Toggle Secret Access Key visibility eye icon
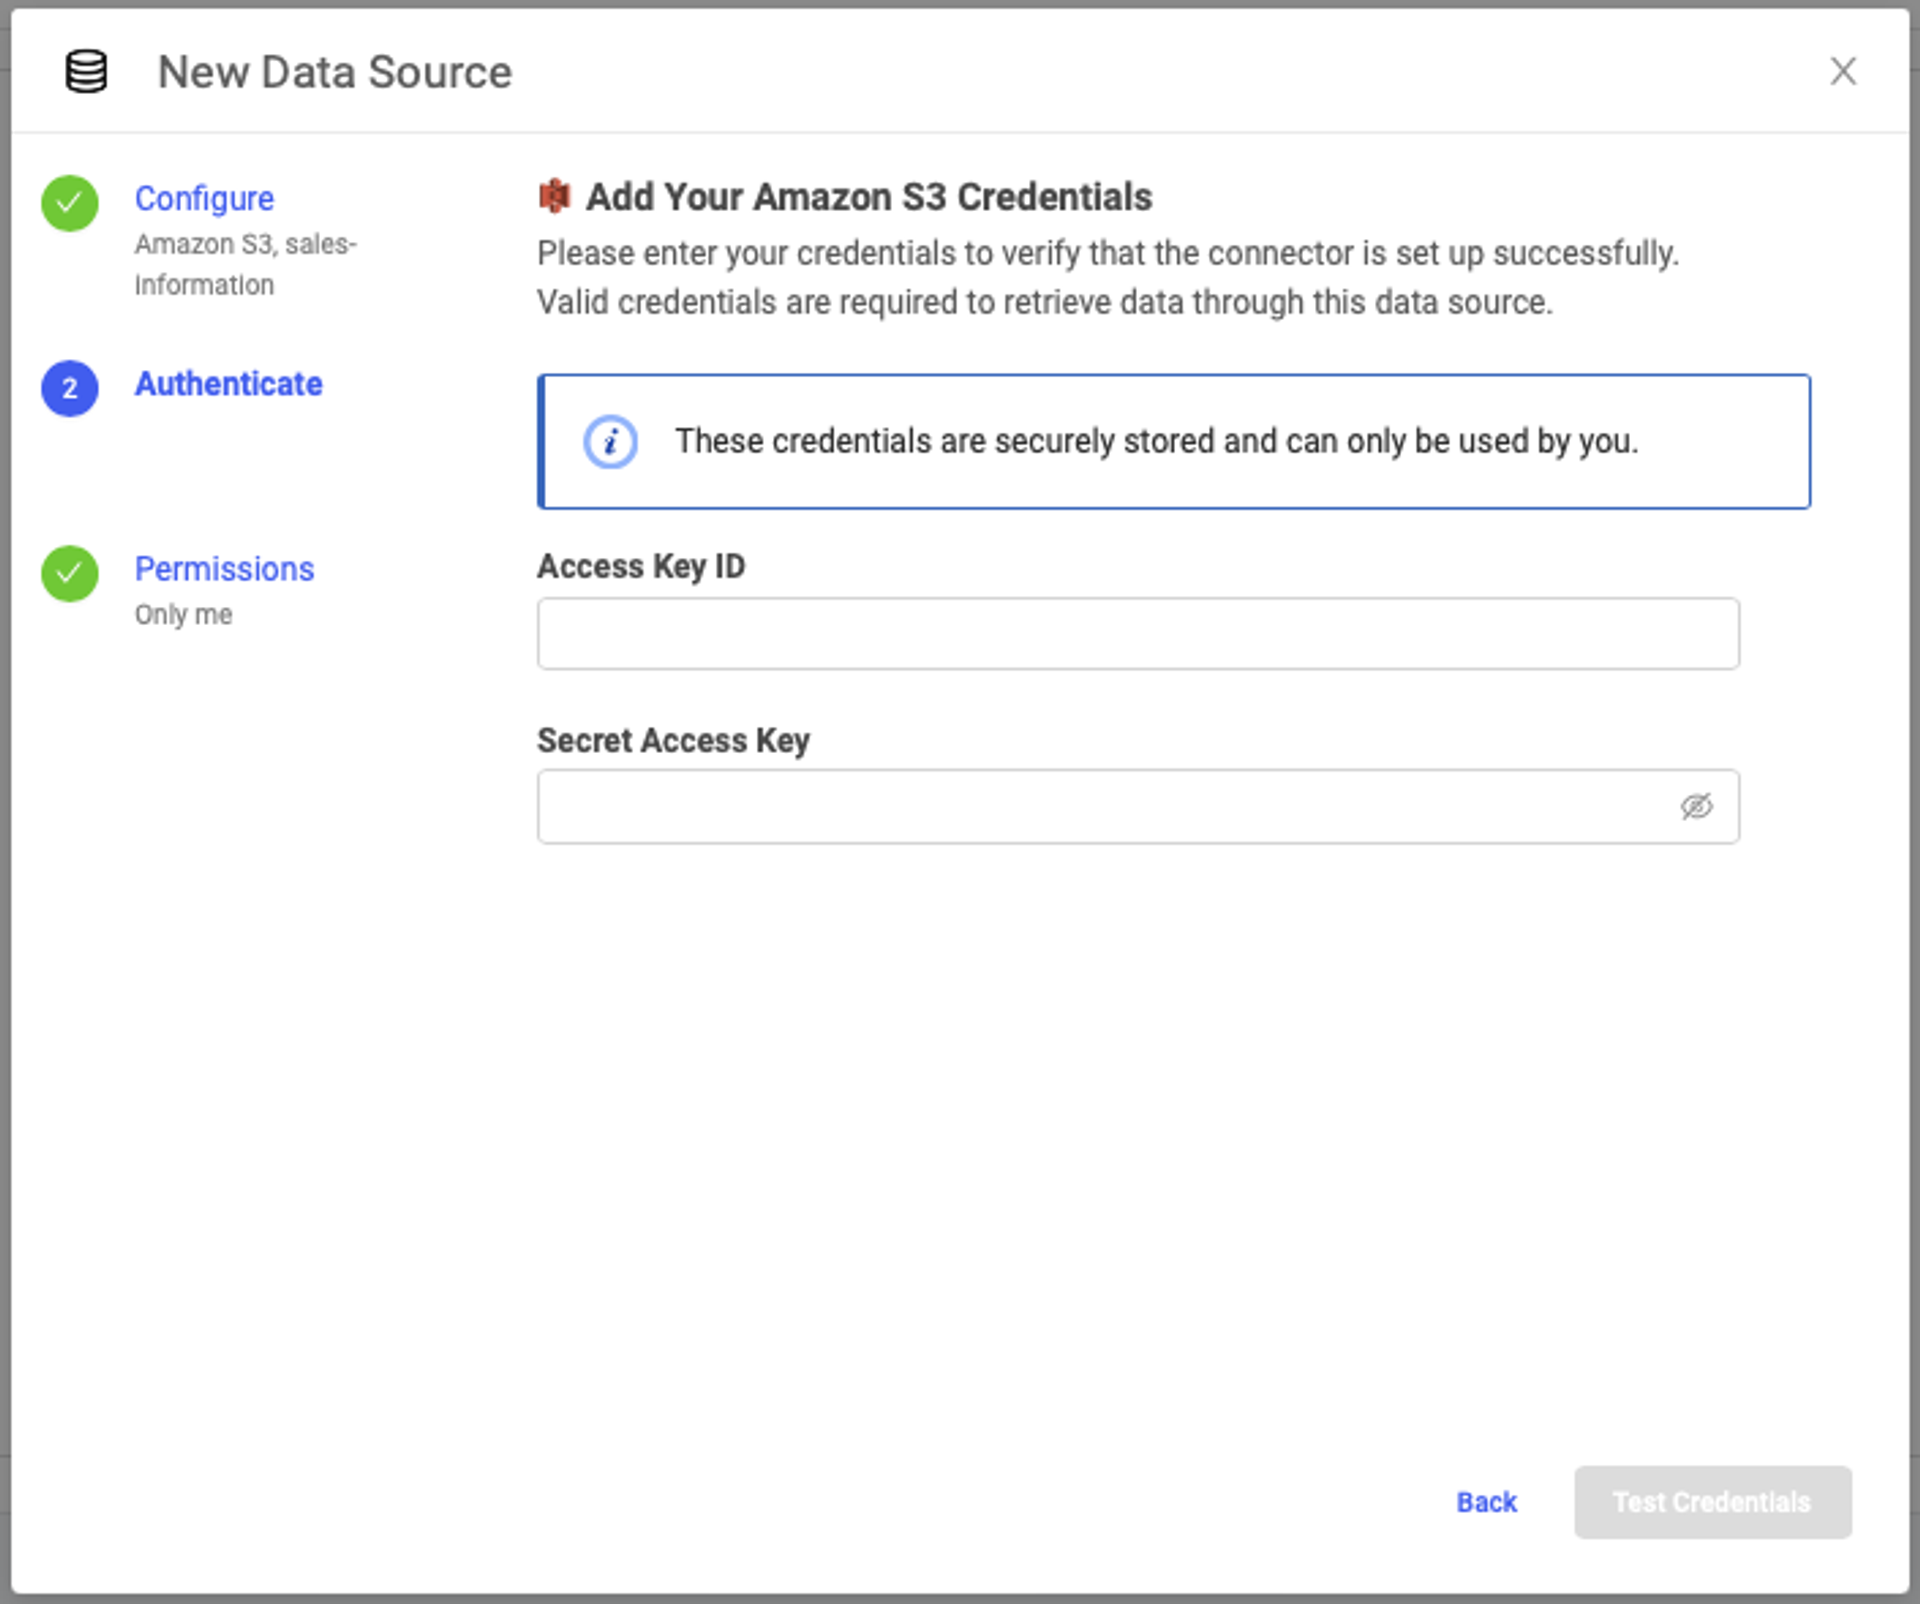1920x1604 pixels. point(1696,806)
